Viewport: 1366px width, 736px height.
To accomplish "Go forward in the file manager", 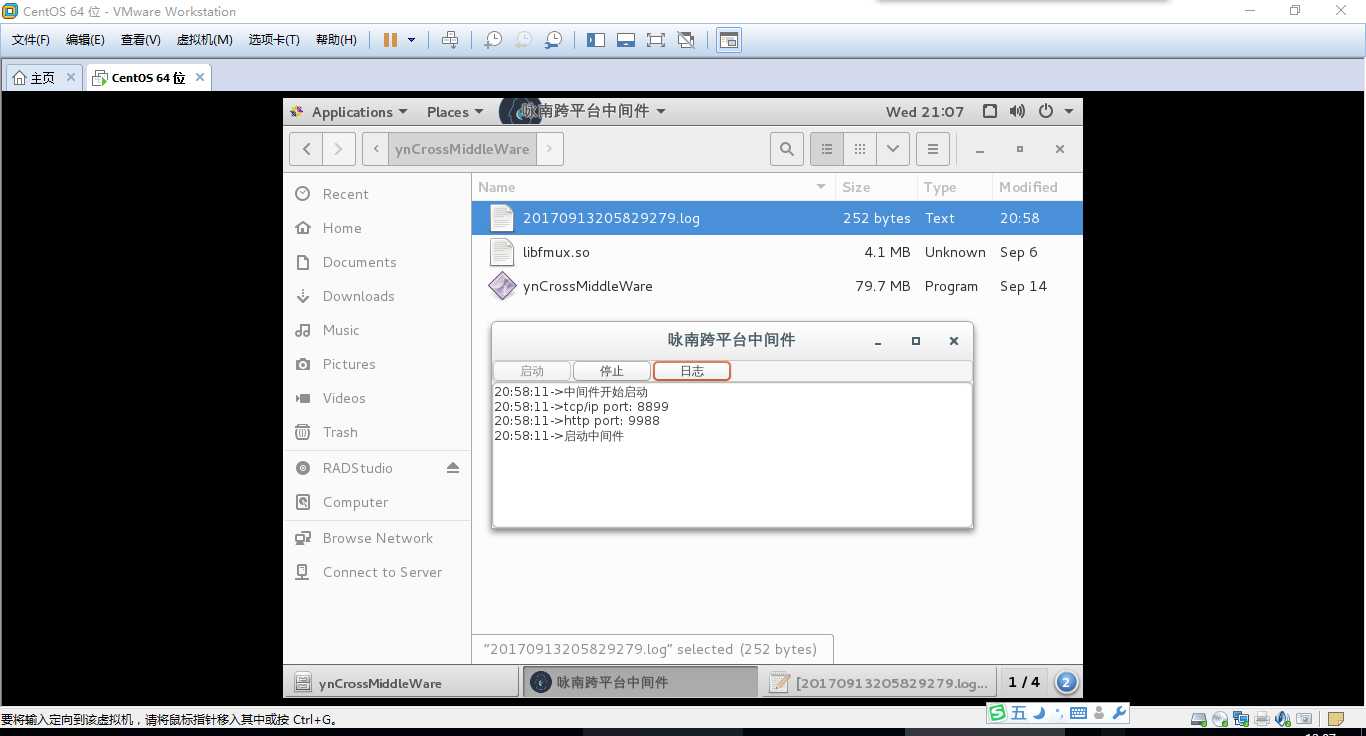I will coord(339,149).
